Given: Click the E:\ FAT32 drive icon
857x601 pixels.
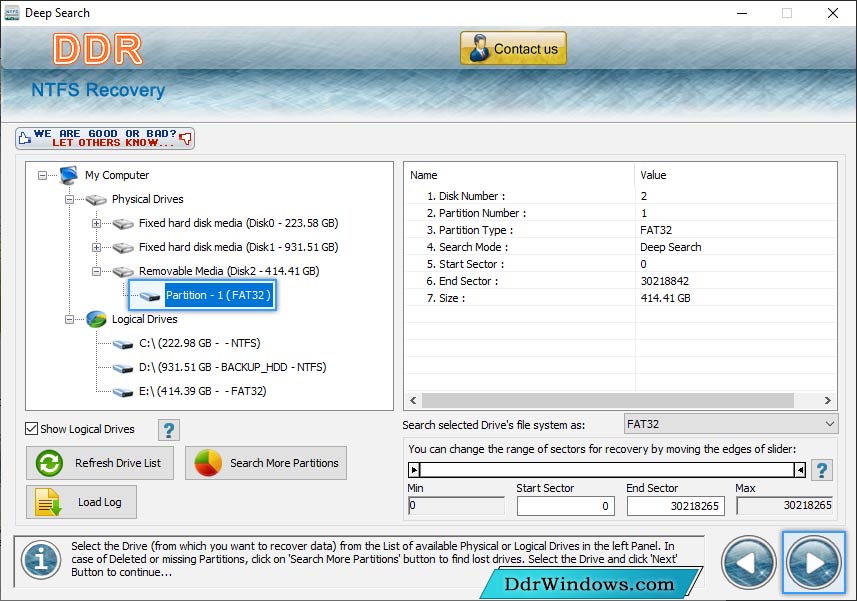Looking at the screenshot, I should pos(123,392).
